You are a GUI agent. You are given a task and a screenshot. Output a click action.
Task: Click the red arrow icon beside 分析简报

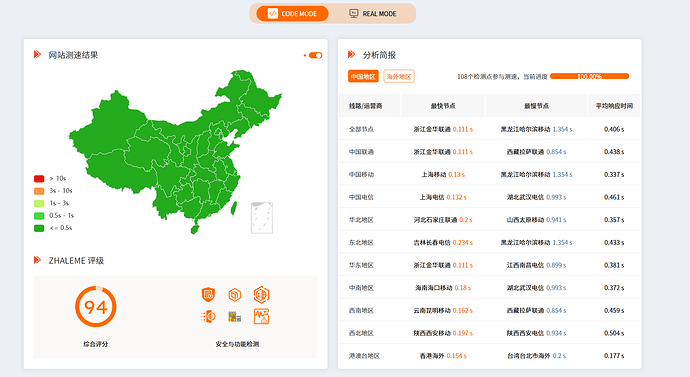(351, 55)
